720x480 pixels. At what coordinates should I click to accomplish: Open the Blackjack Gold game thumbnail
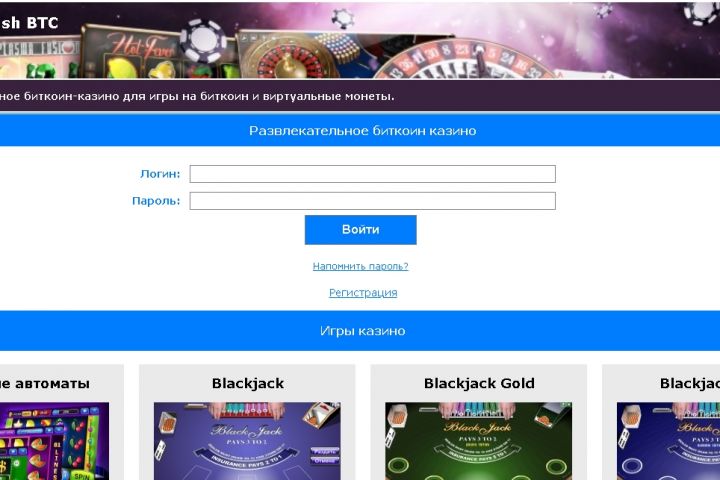(x=478, y=441)
